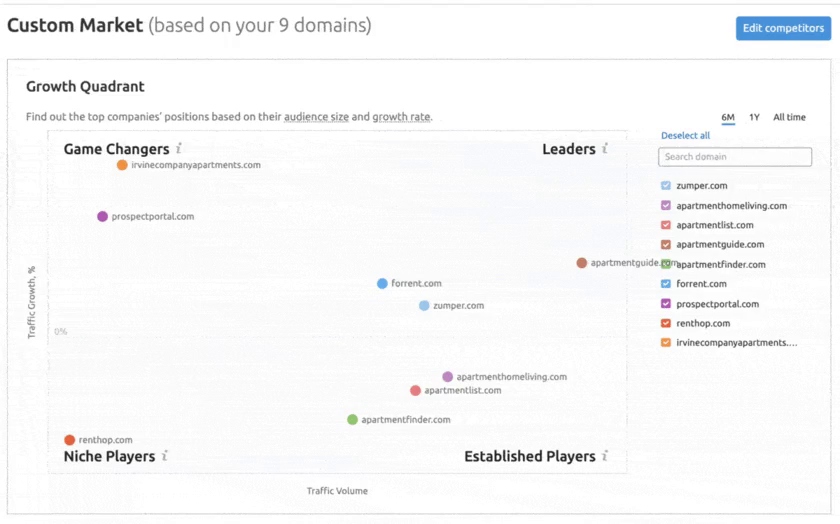Open the Niche Players info icon

pyautogui.click(x=165, y=456)
